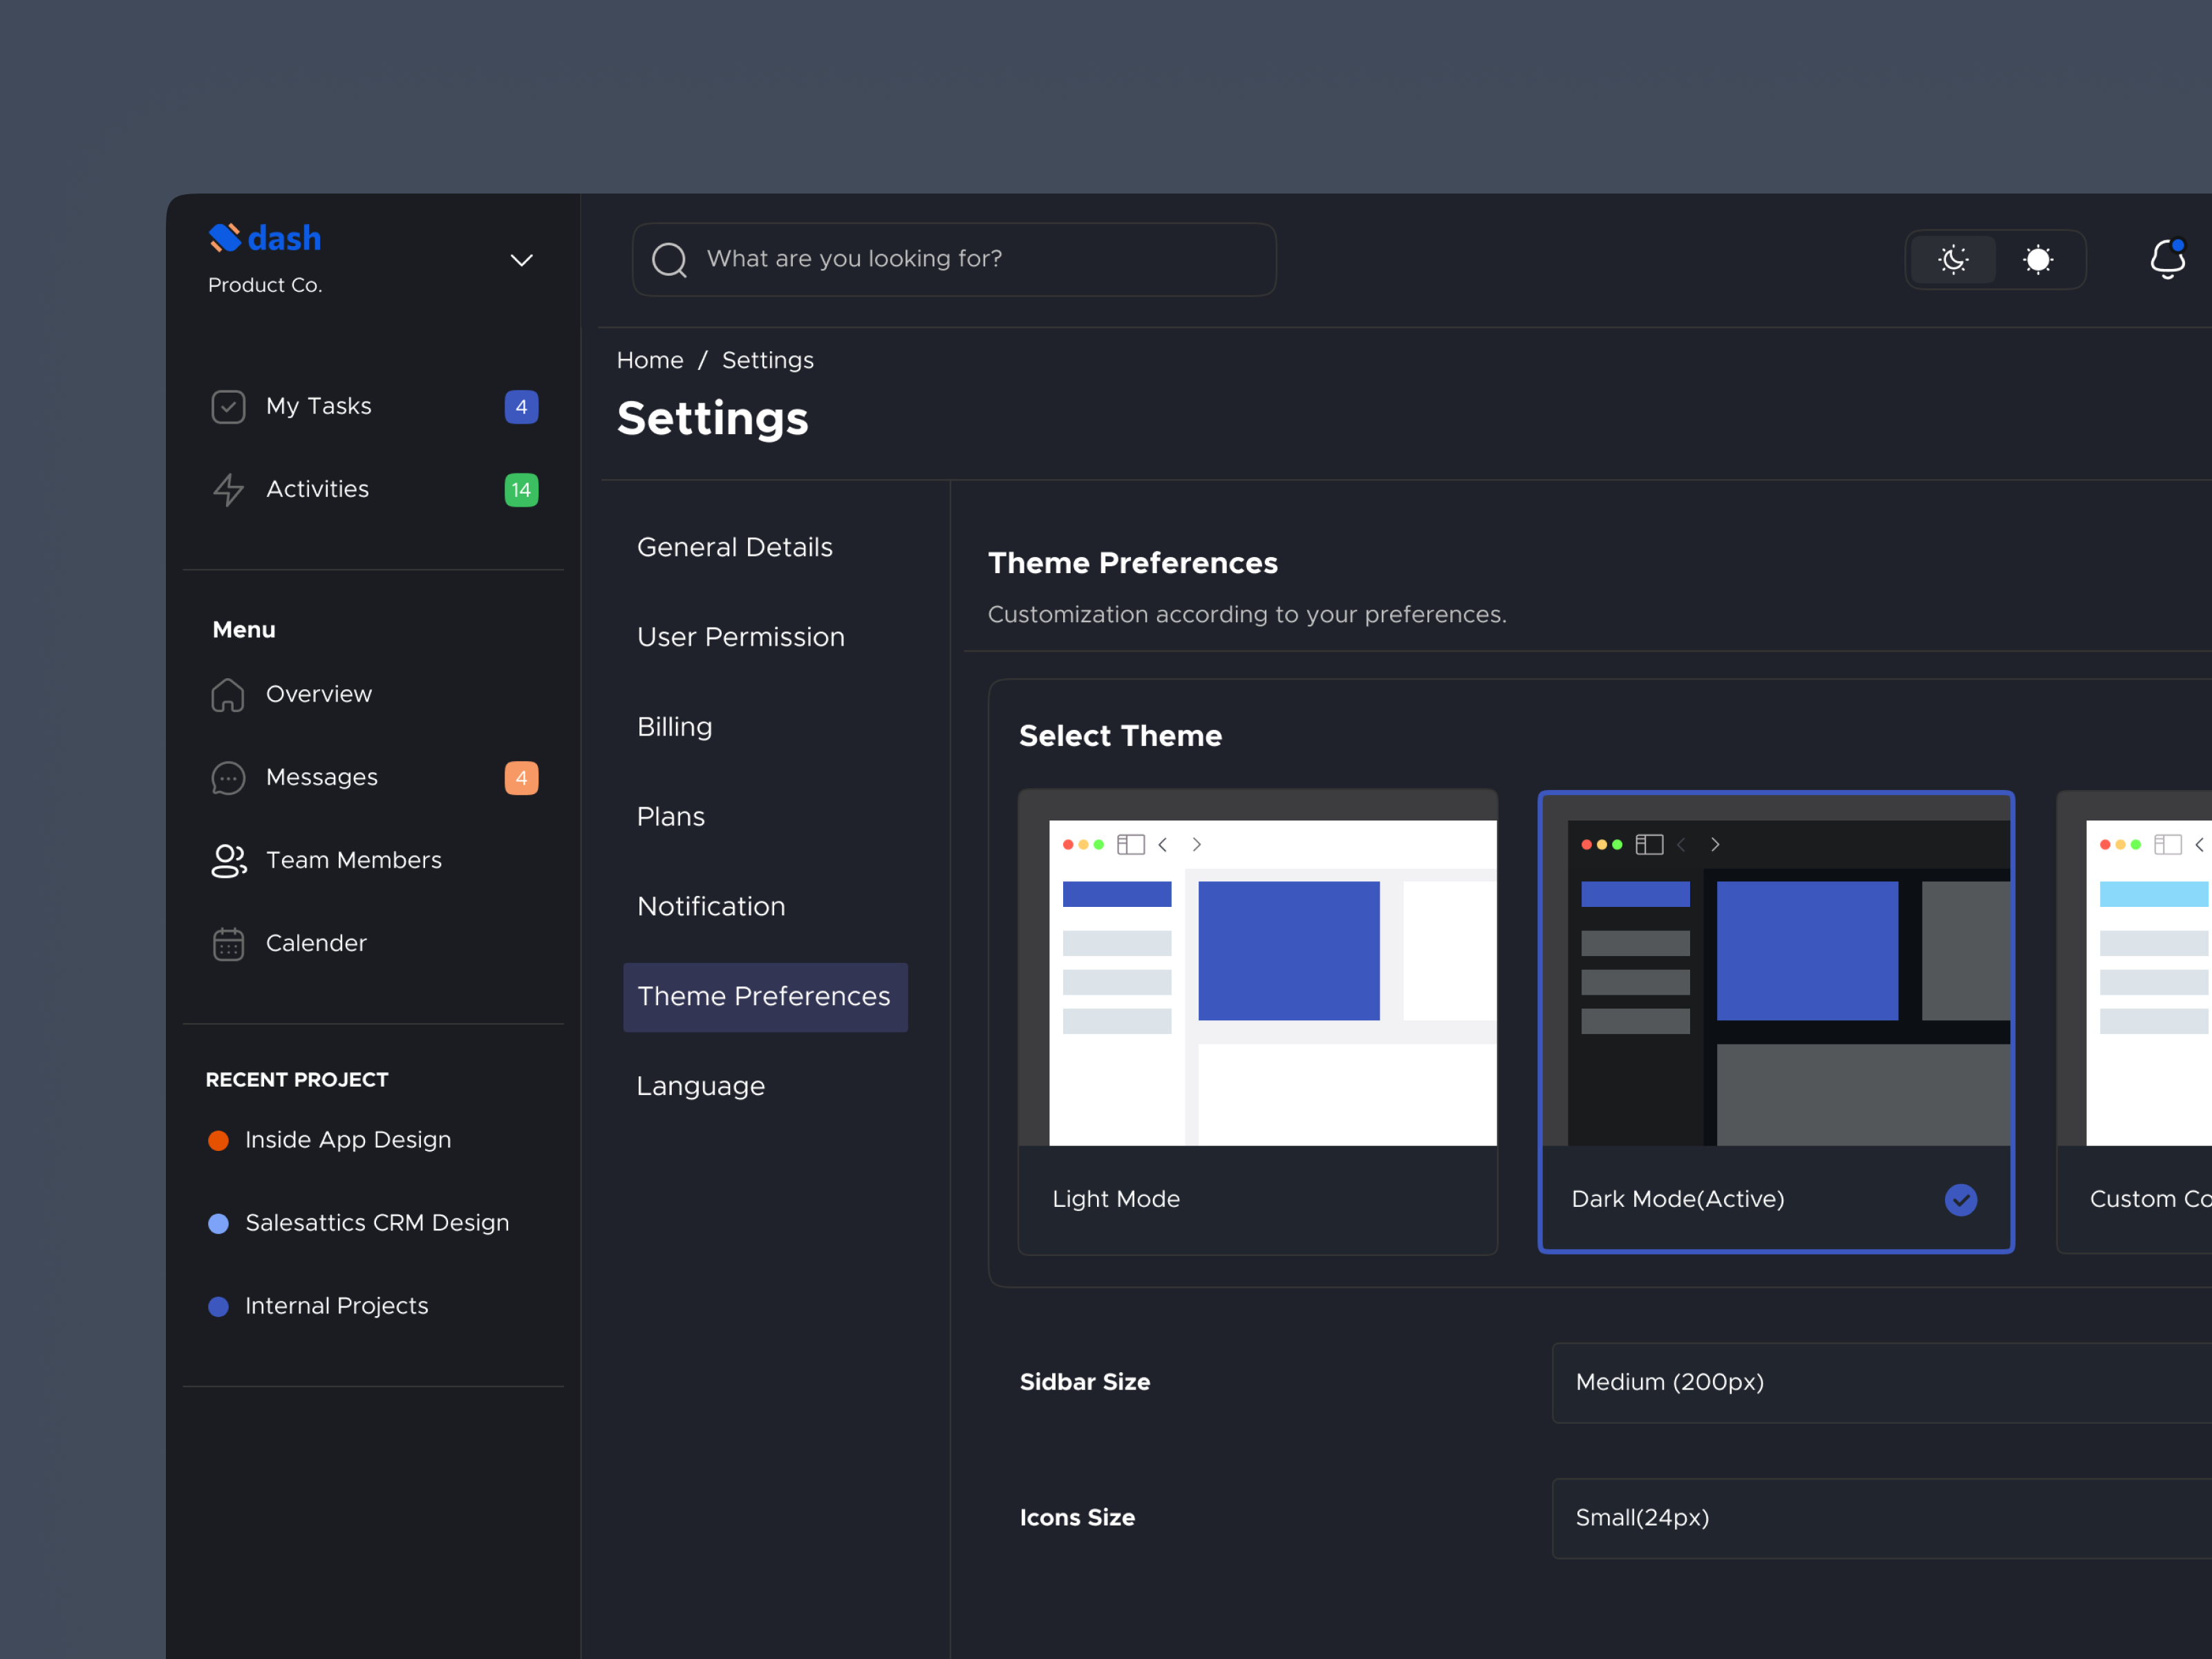Switch to the Theme Preferences tab
Viewport: 2212px width, 1659px height.
click(x=764, y=996)
